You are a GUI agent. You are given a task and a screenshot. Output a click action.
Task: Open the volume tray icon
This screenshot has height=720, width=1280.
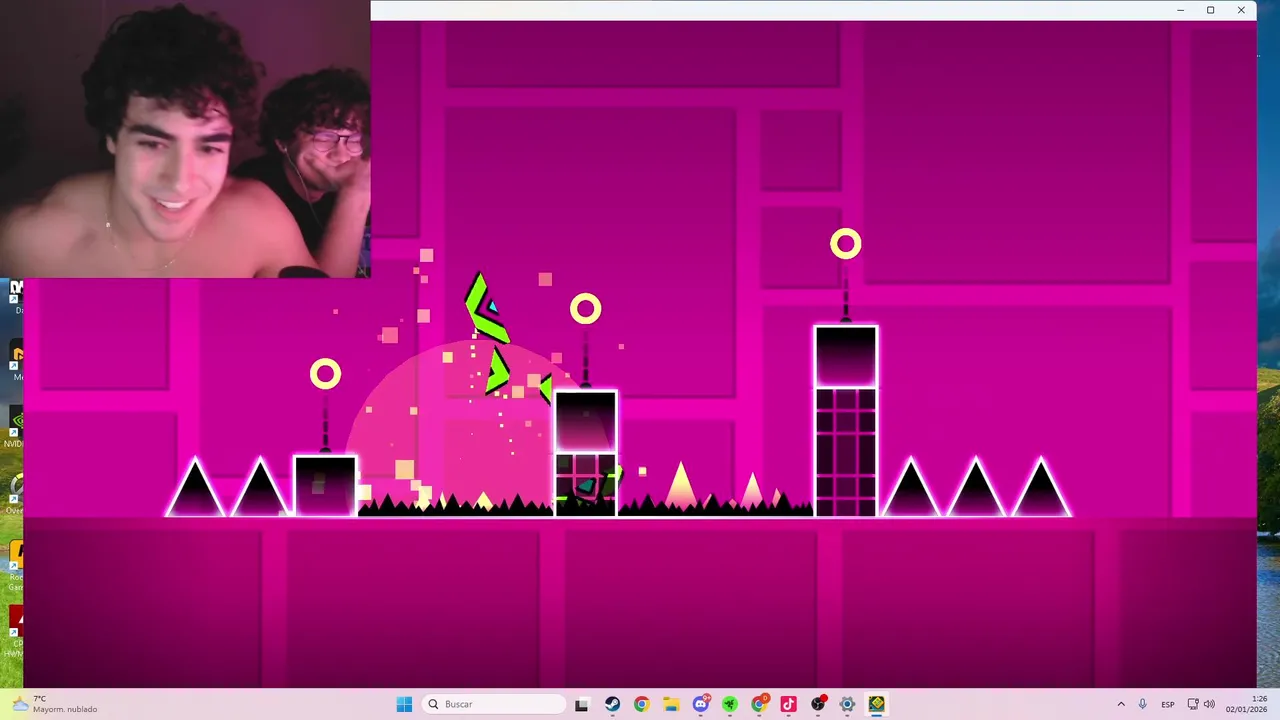click(x=1210, y=704)
